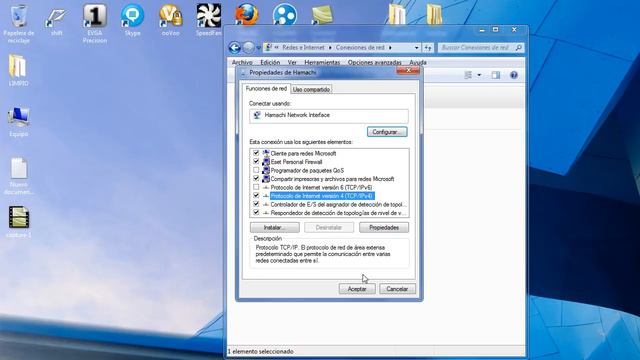Viewport: 640px width, 360px height.
Task: Open the Ayuda menu
Action: click(418, 62)
